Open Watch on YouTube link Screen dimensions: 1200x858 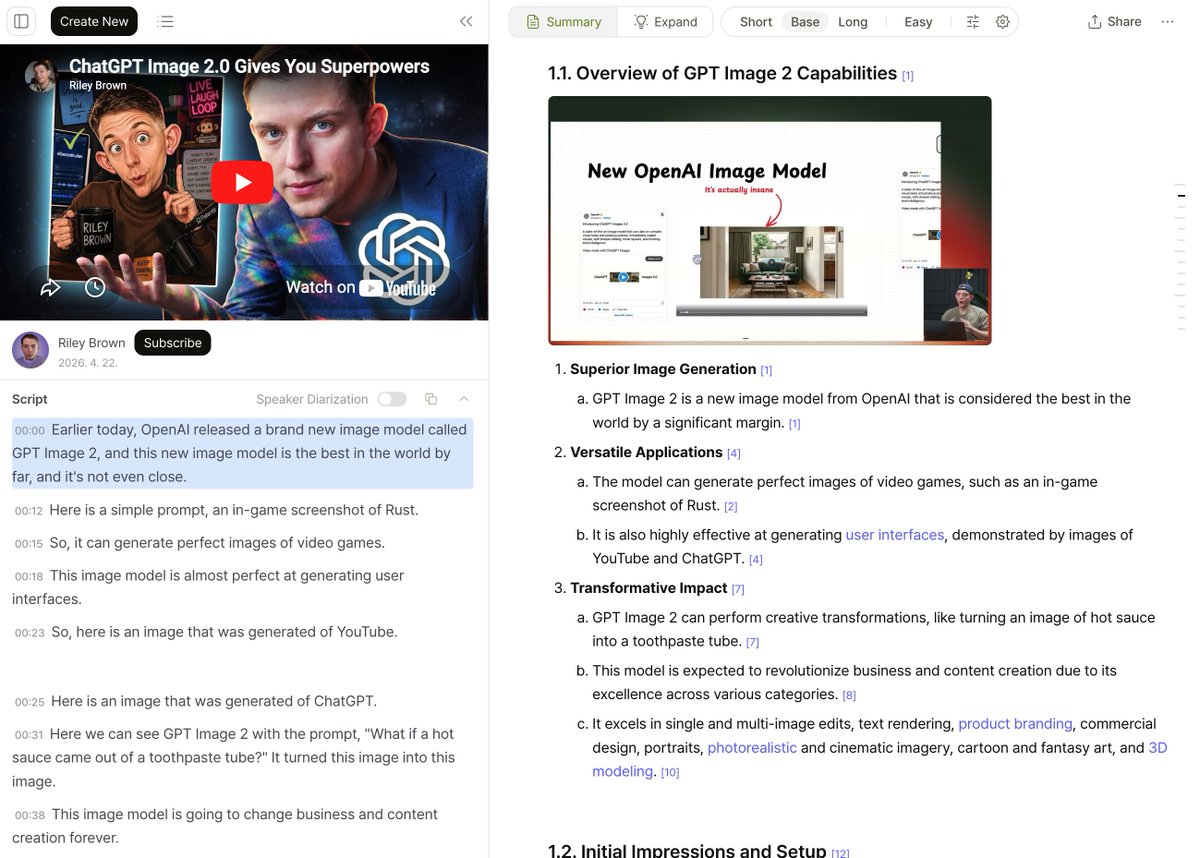coord(361,288)
